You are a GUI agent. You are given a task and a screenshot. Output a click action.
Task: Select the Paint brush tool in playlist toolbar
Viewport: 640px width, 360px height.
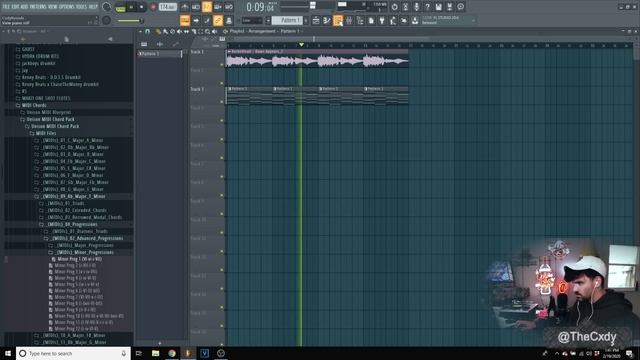(165, 31)
